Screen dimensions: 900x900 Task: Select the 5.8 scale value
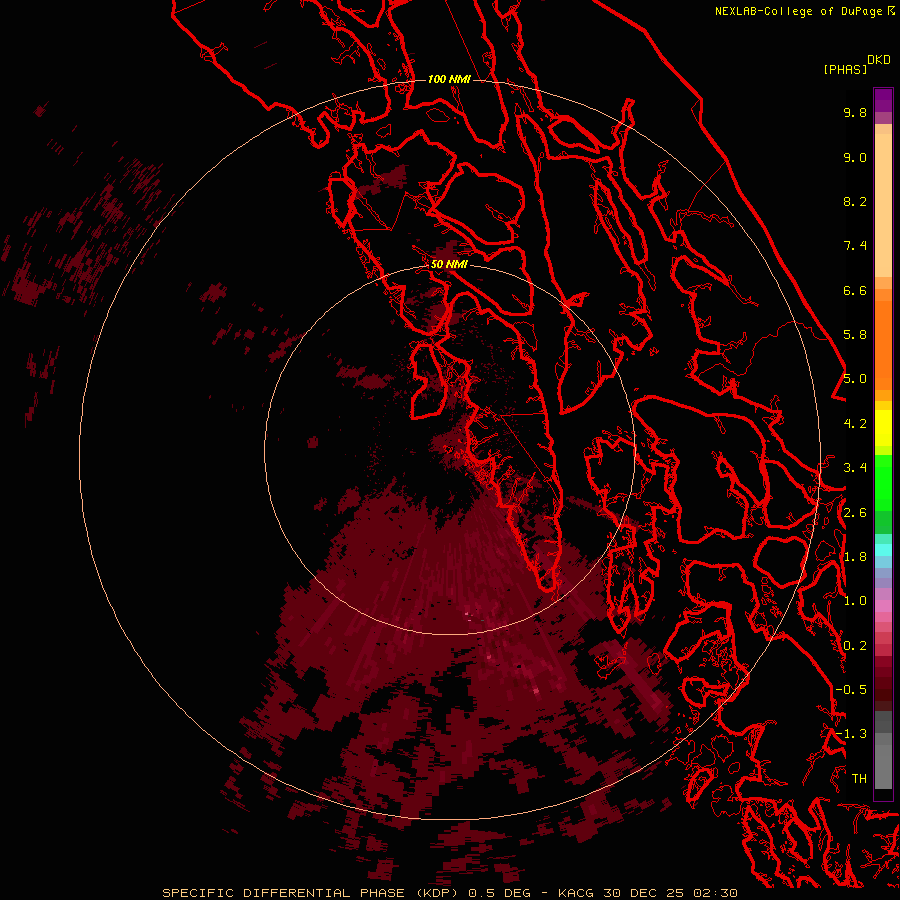[855, 335]
